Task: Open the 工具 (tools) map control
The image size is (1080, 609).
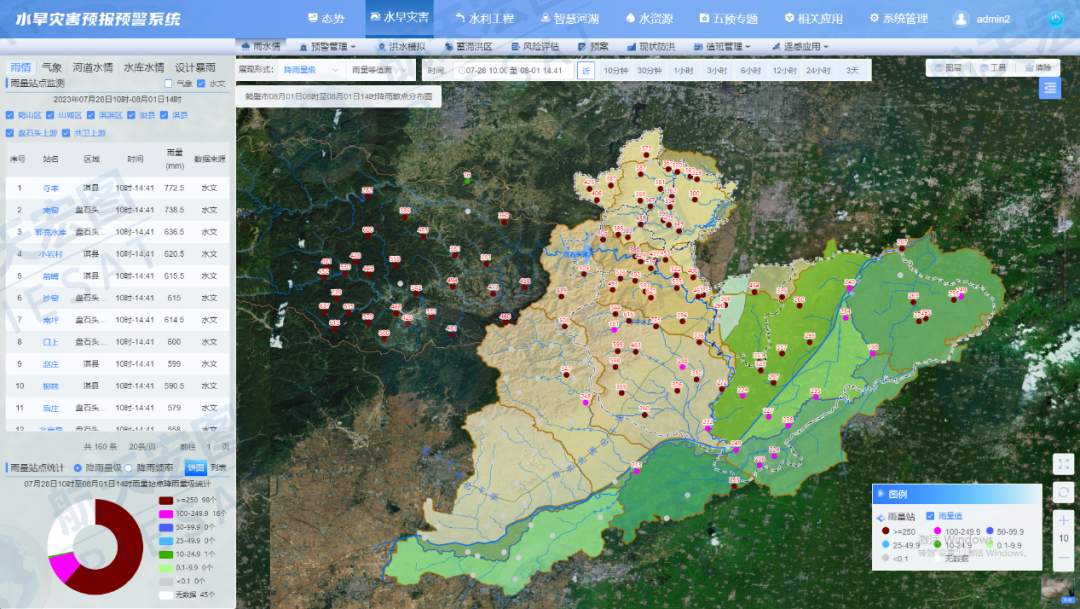Action: (x=992, y=68)
